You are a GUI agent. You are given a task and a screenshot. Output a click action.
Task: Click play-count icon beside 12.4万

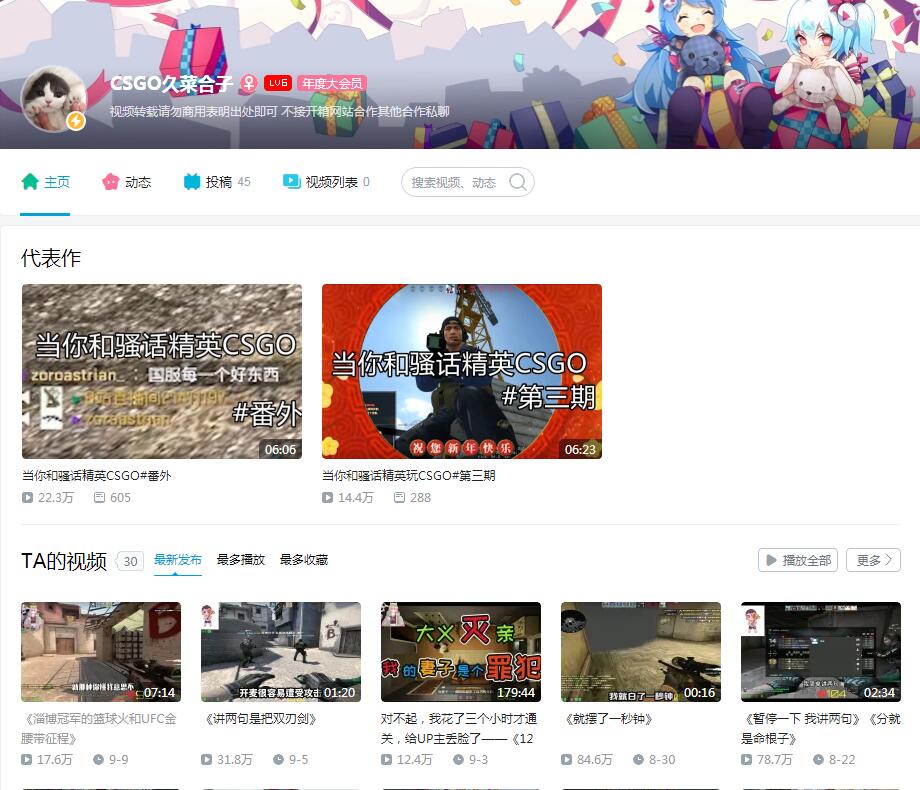pyautogui.click(x=387, y=759)
